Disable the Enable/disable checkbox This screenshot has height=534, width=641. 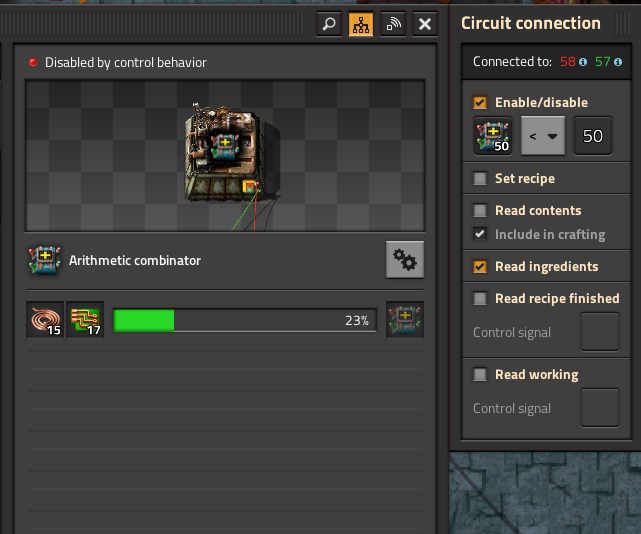480,102
